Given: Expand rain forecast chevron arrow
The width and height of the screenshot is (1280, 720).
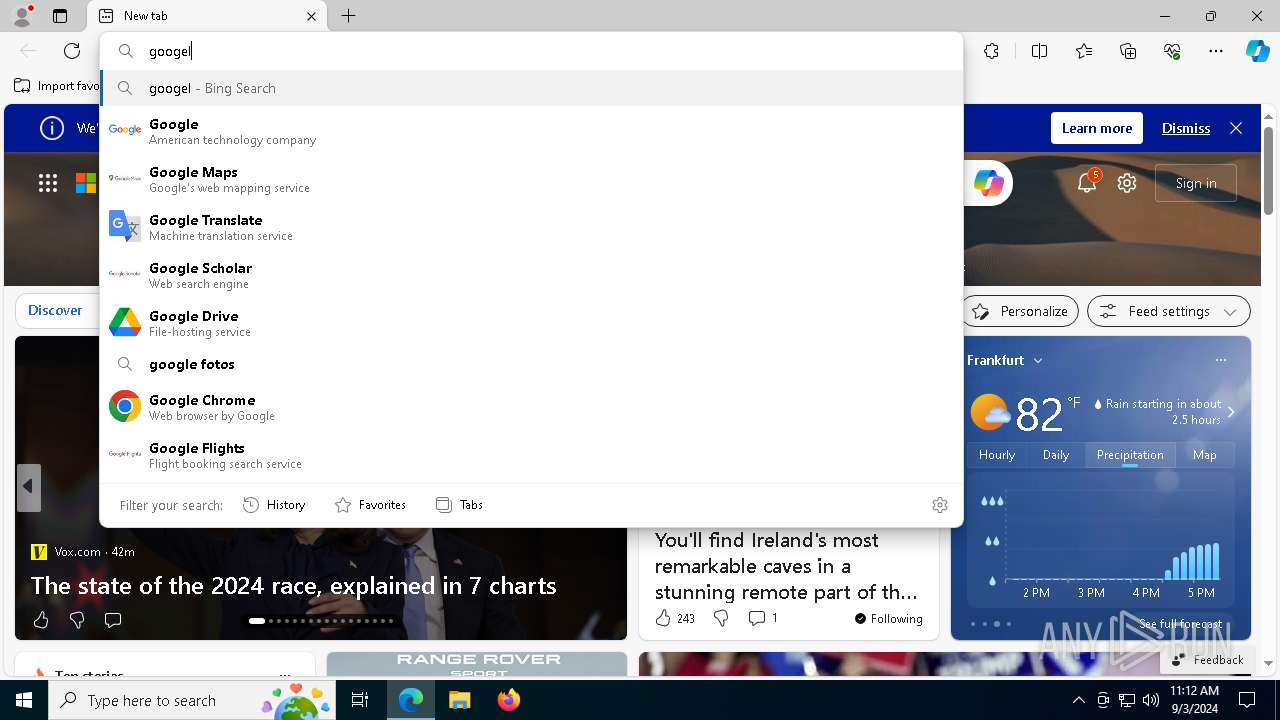Looking at the screenshot, I should [x=1231, y=412].
